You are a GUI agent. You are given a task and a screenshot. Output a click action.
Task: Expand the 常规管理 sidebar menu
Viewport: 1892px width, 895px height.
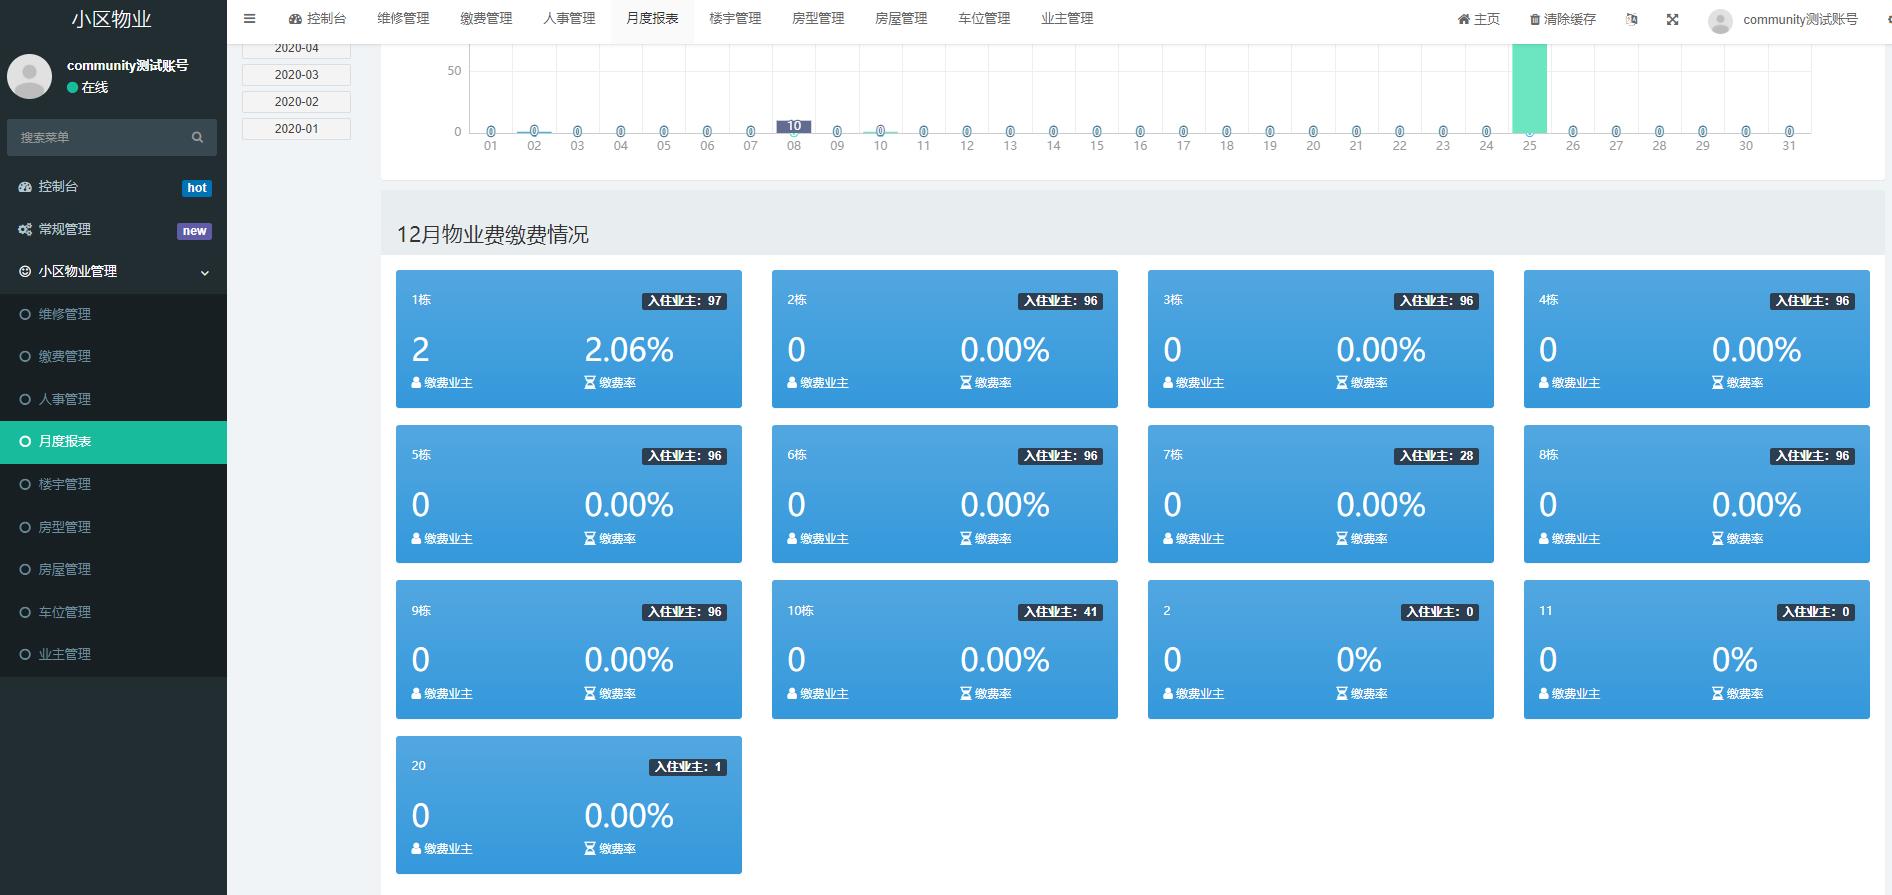pyautogui.click(x=65, y=230)
